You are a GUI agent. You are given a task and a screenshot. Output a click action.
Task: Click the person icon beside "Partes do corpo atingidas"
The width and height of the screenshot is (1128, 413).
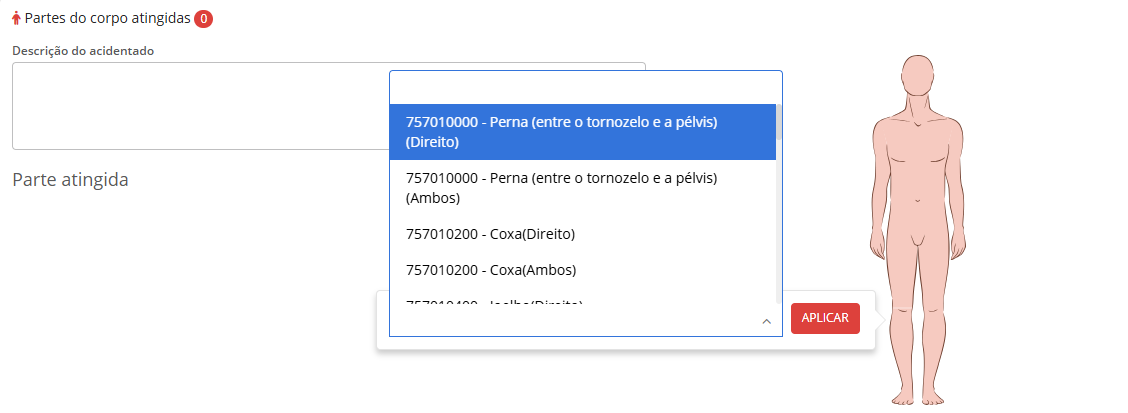[16, 19]
